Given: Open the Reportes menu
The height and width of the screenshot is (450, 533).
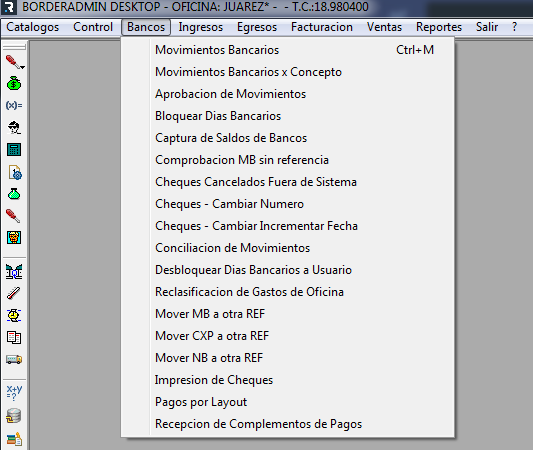Looking at the screenshot, I should pos(439,27).
